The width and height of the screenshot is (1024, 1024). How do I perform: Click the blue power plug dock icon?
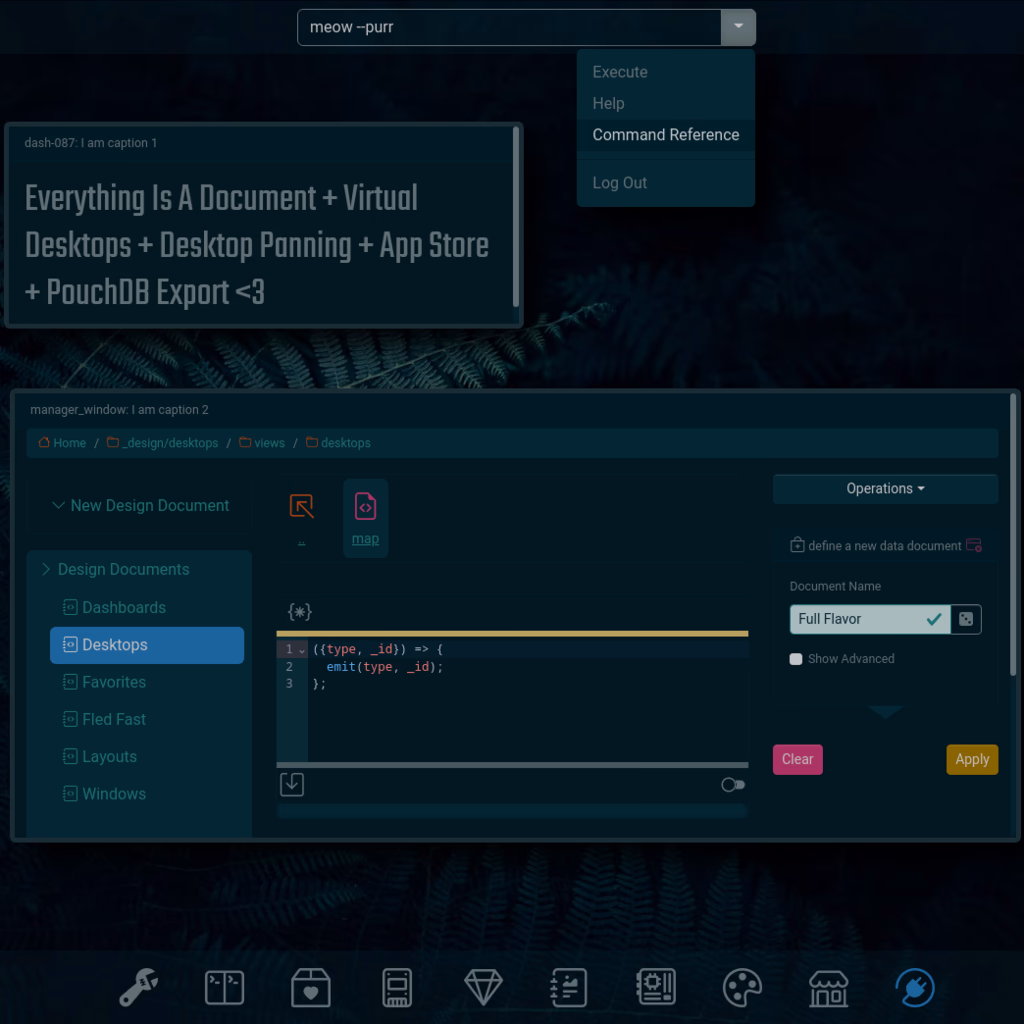click(915, 988)
